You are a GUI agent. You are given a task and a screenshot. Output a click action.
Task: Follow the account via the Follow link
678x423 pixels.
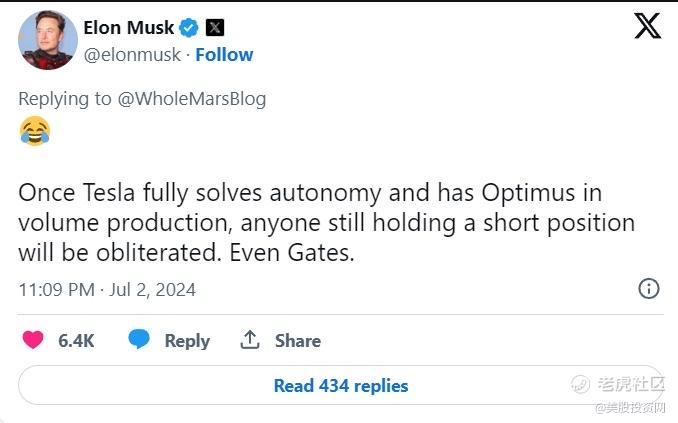(x=224, y=55)
